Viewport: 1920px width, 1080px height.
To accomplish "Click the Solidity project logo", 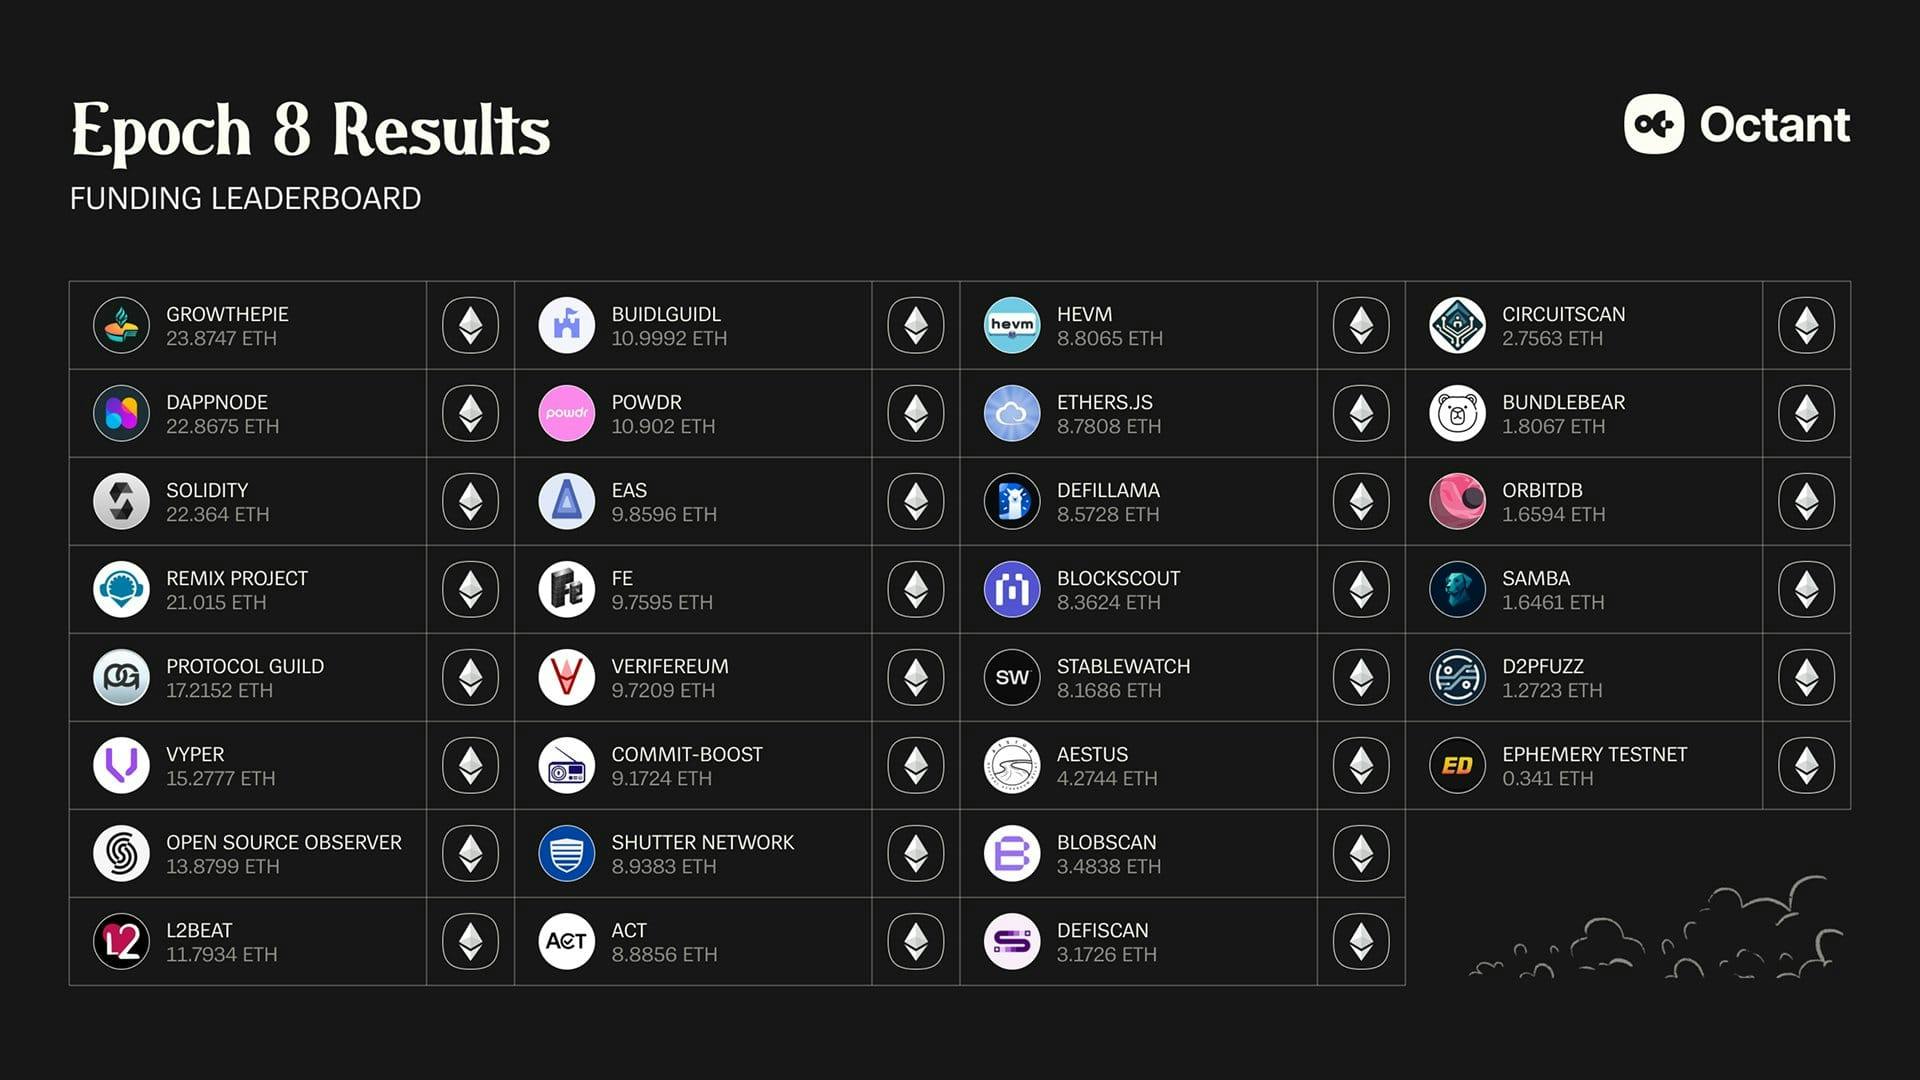I will pos(121,502).
